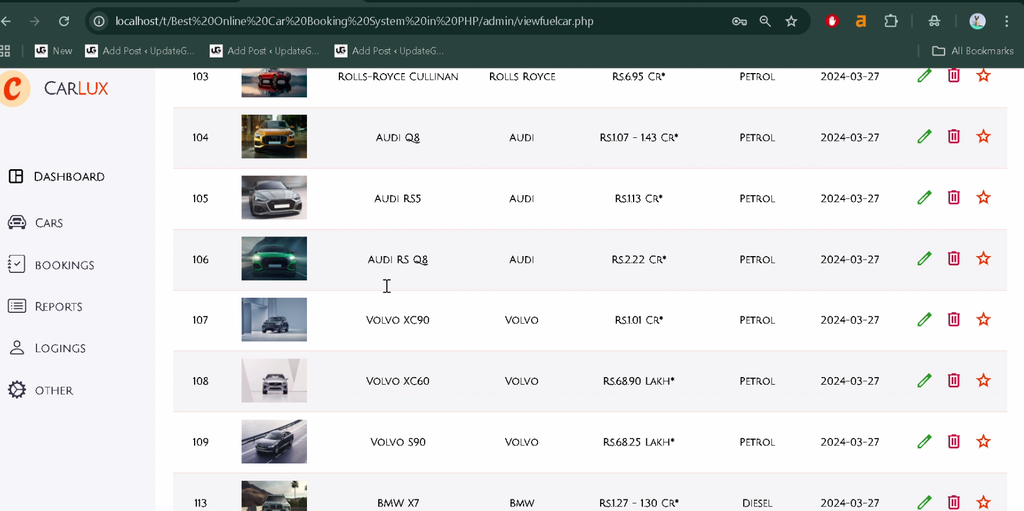The height and width of the screenshot is (511, 1024).
Task: Mark Audi Q8 with the star icon
Action: pyautogui.click(x=983, y=136)
